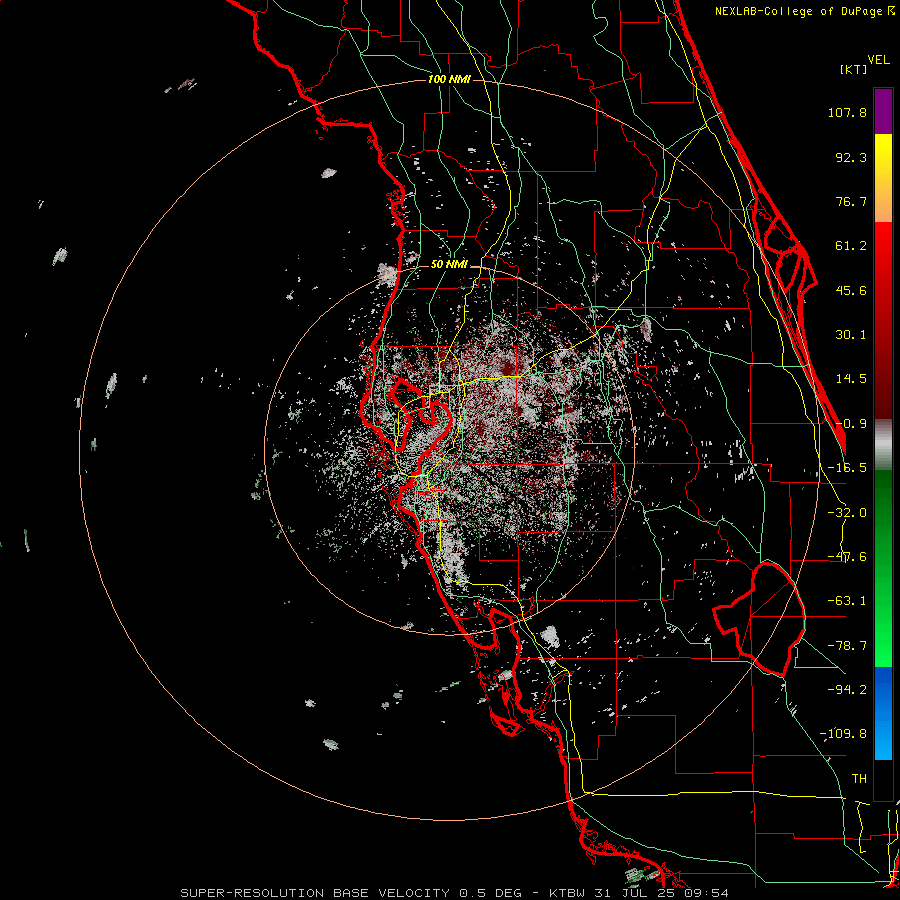This screenshot has height=900, width=900.
Task: Click the 92.3 velocity scale value
Action: [851, 157]
